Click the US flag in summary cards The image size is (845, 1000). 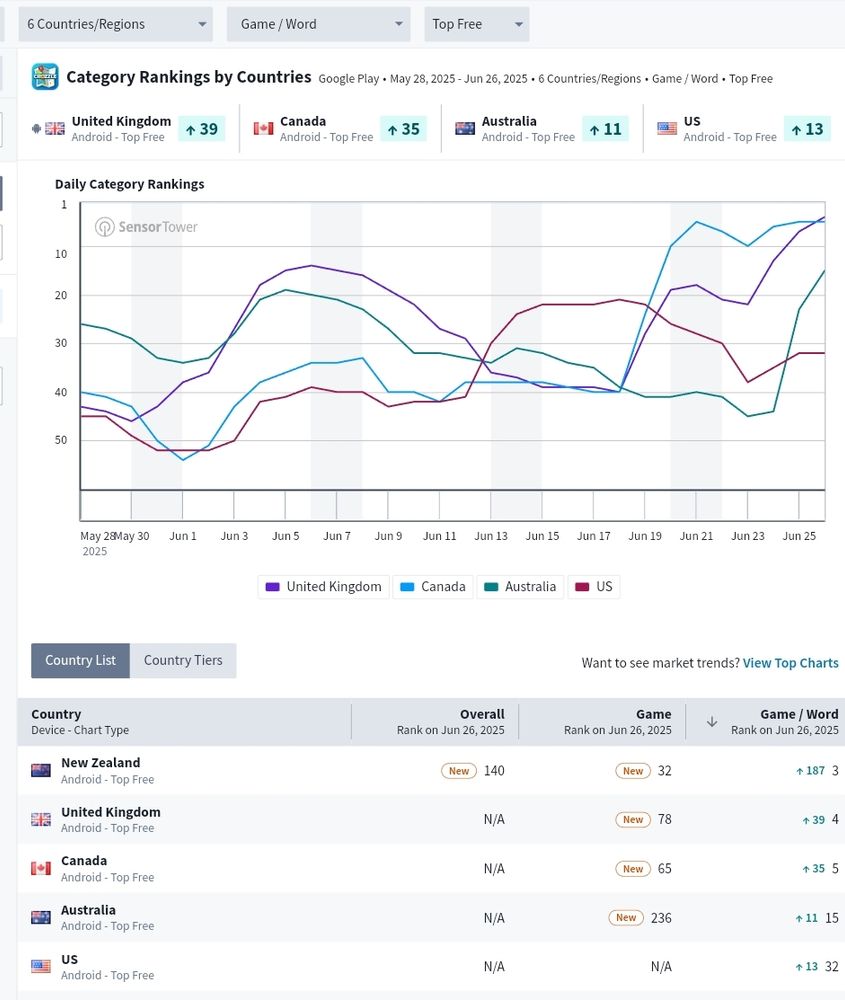[667, 128]
